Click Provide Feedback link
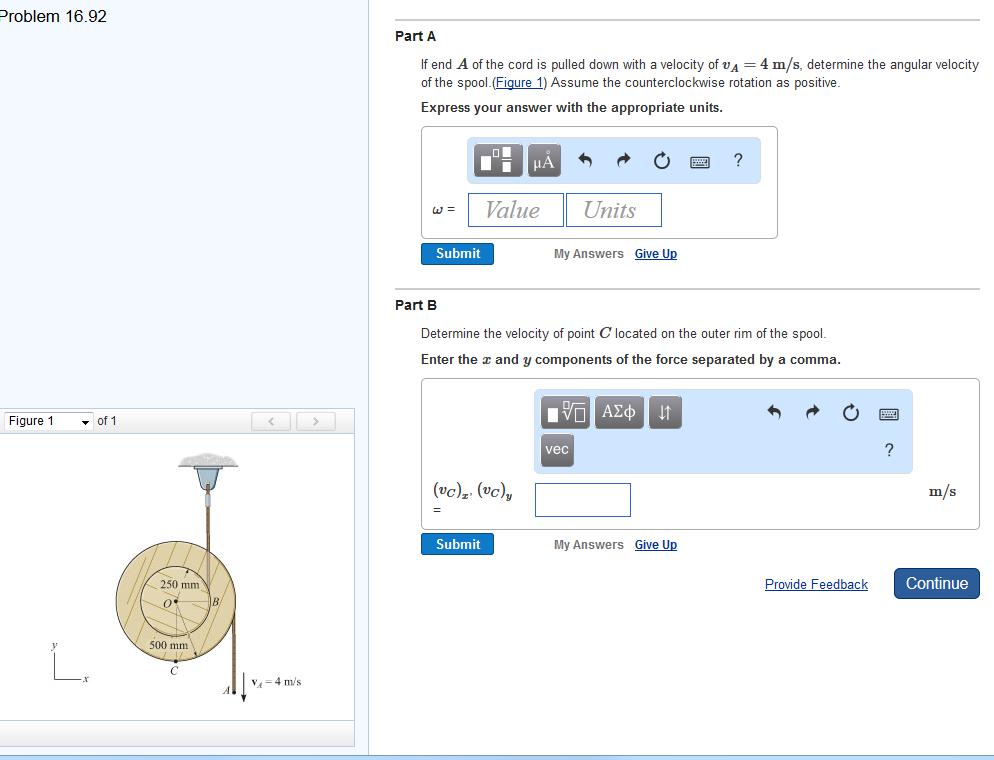The height and width of the screenshot is (760, 994). [816, 584]
